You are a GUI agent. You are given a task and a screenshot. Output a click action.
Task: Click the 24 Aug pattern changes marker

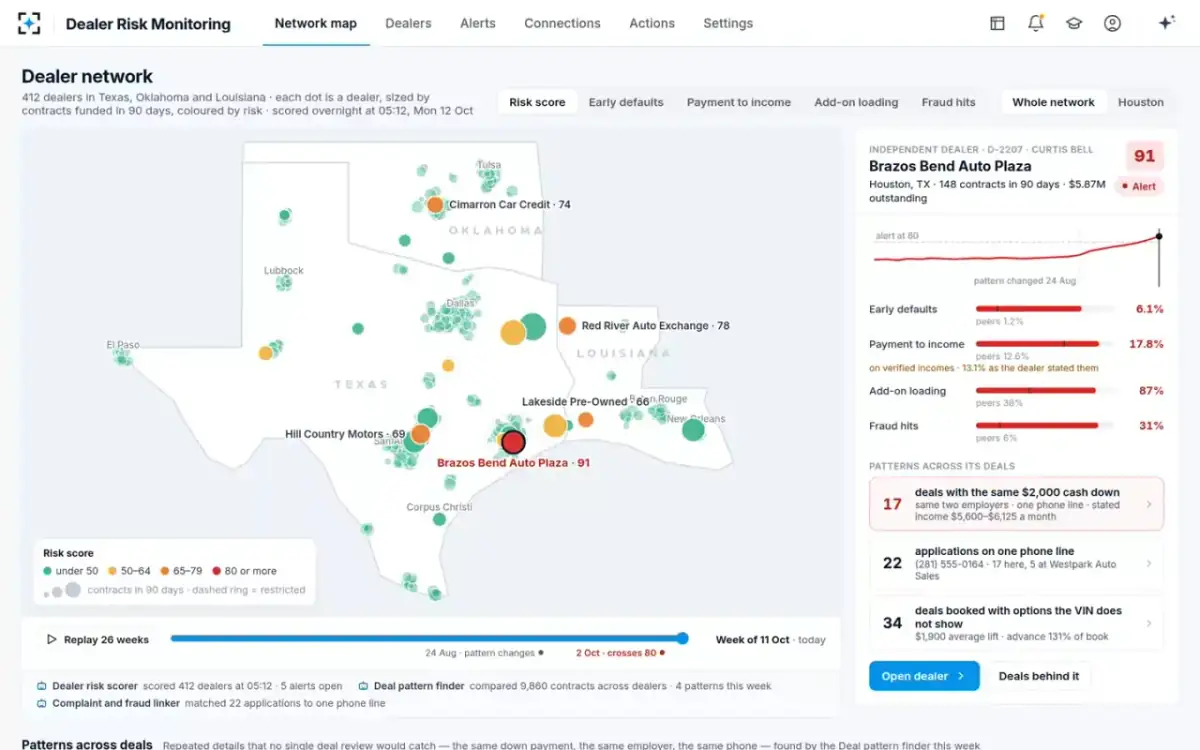pyautogui.click(x=484, y=653)
